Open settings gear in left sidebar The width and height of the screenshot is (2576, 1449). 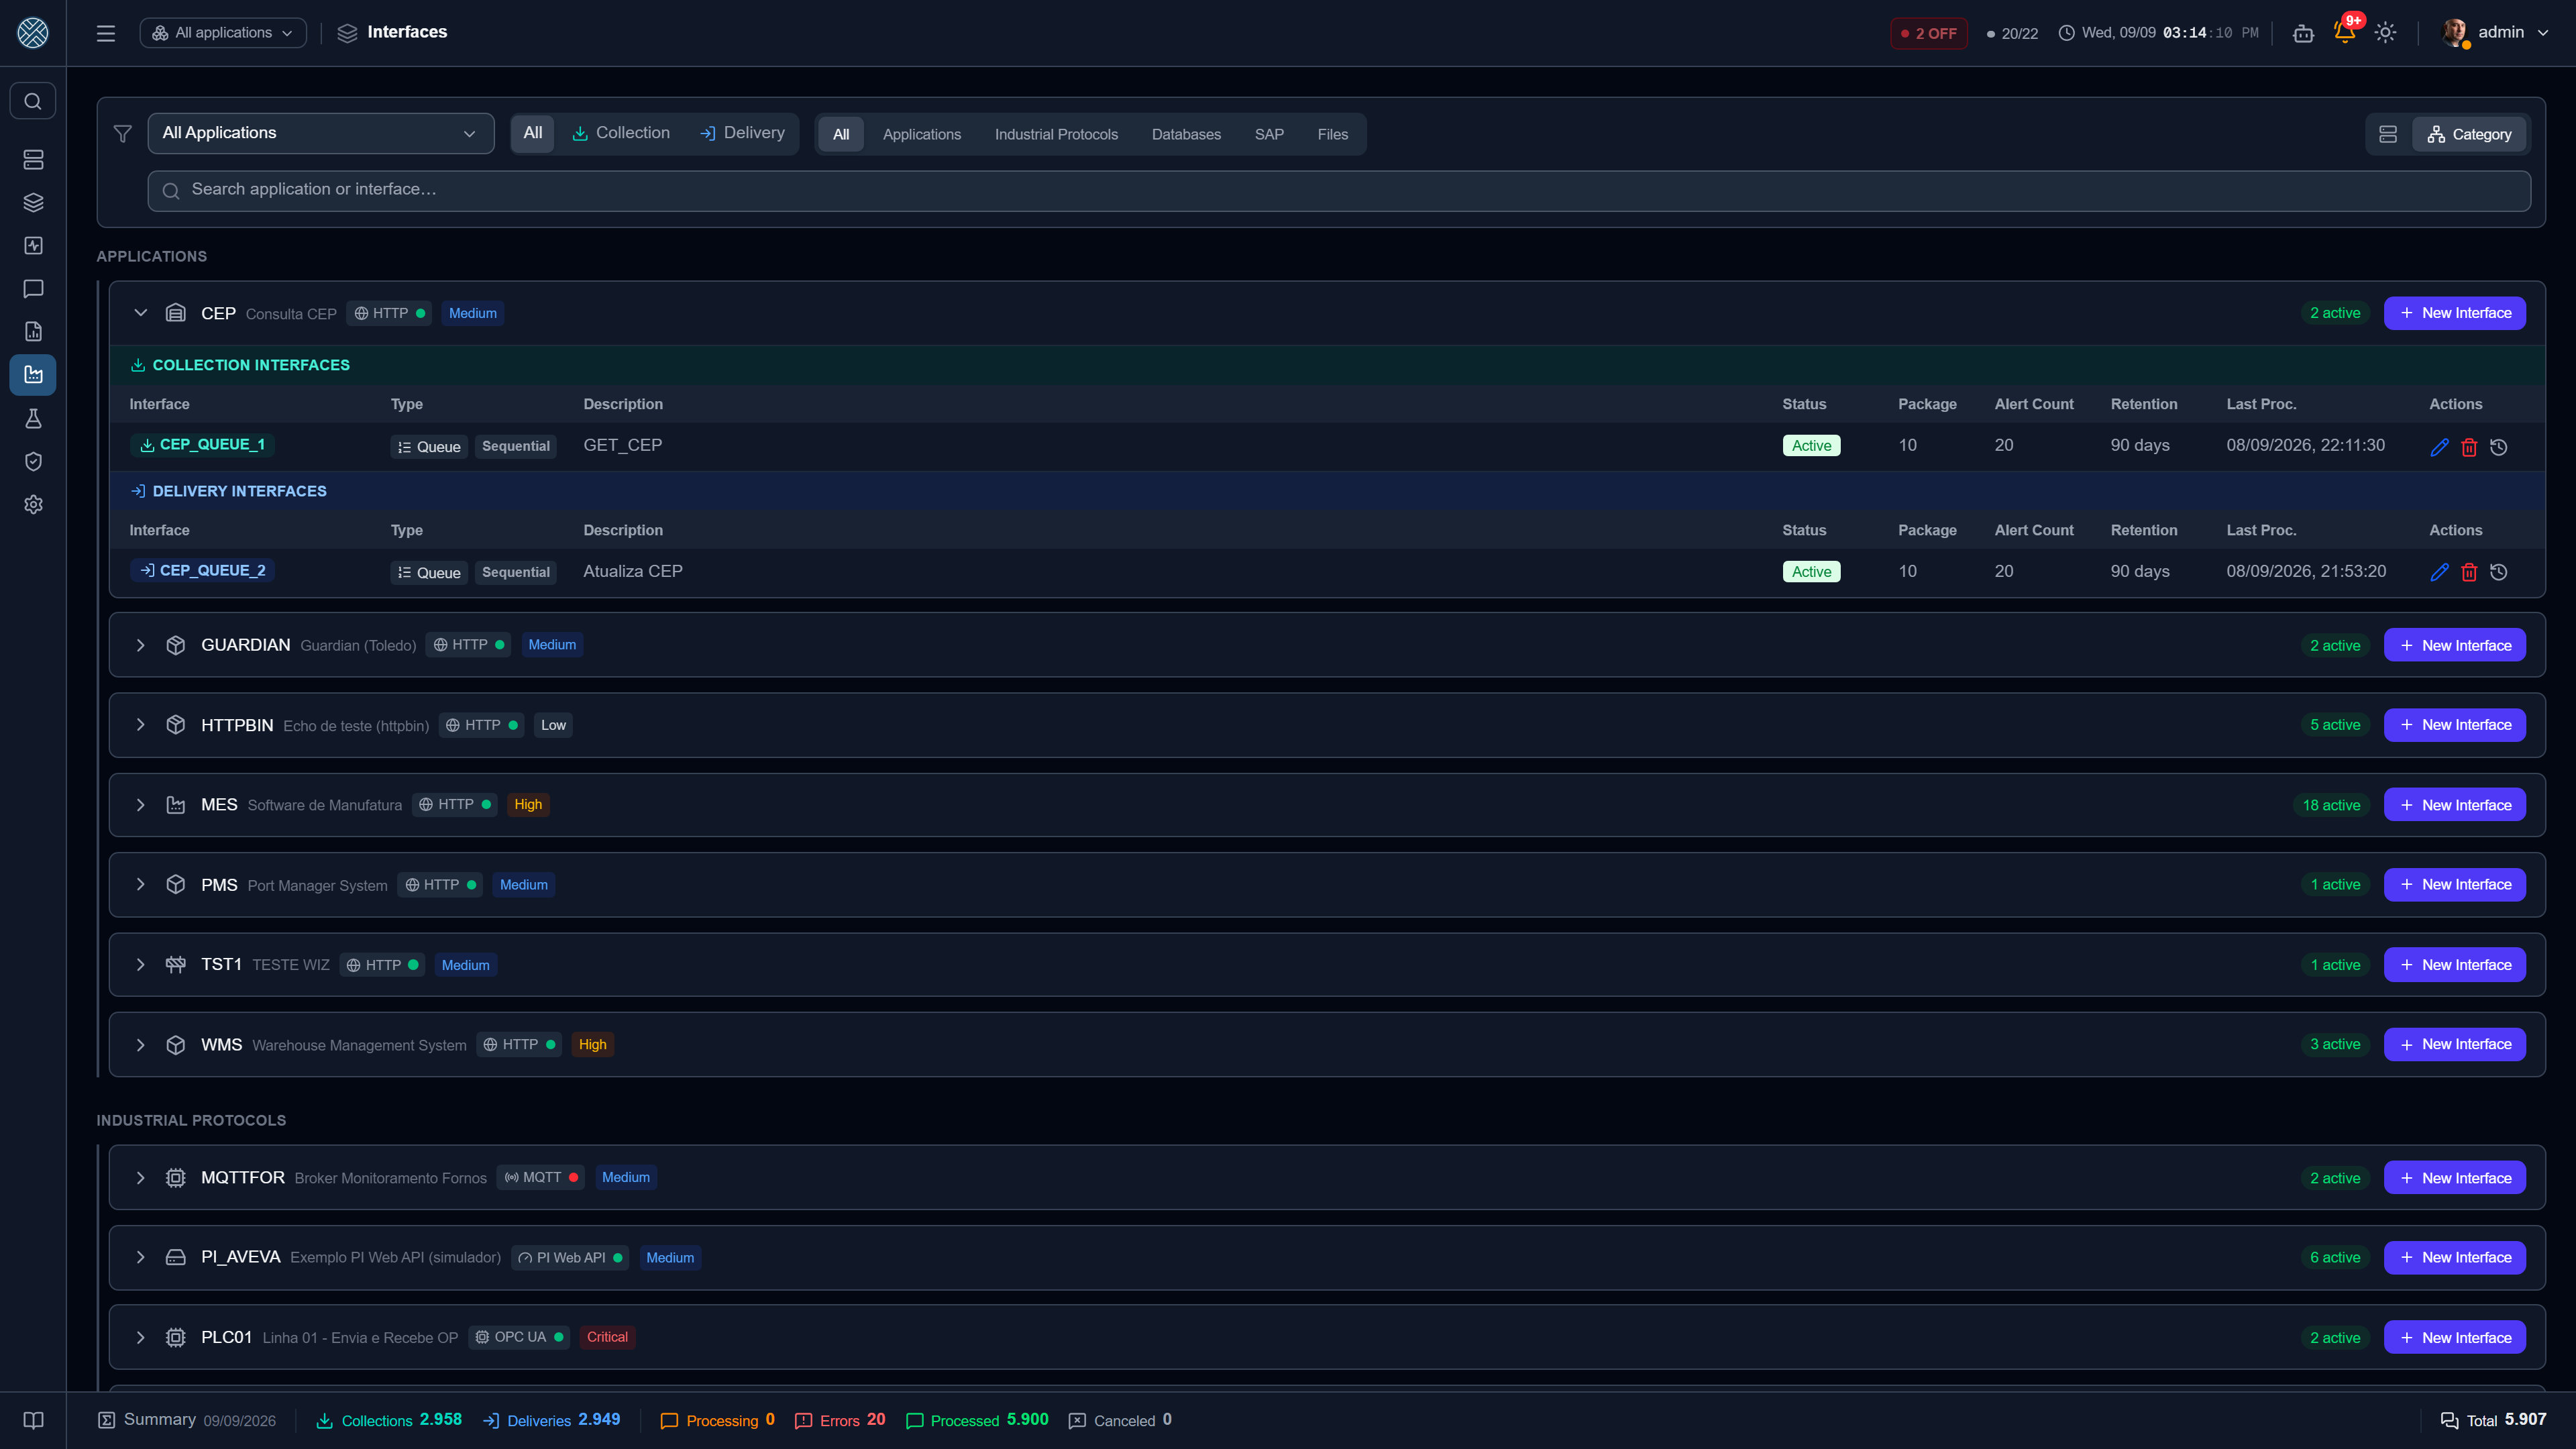[x=33, y=504]
